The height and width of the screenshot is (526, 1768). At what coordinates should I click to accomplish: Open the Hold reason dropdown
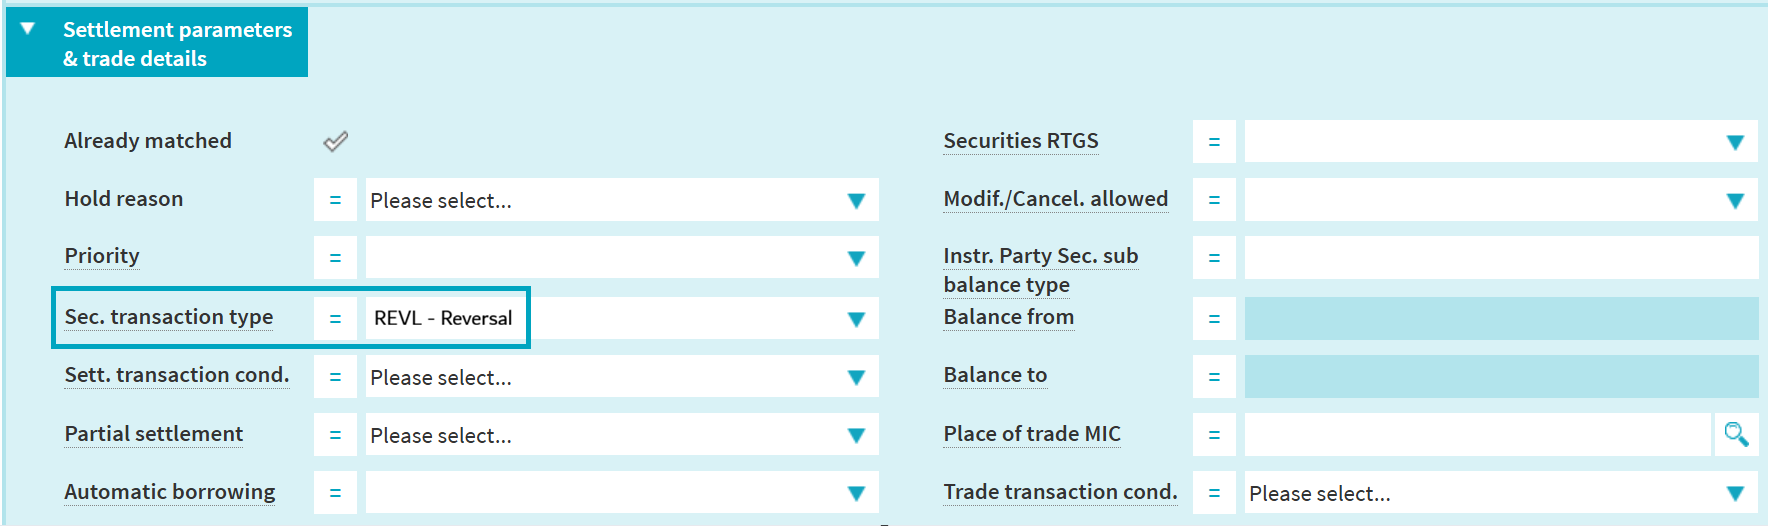coord(855,201)
